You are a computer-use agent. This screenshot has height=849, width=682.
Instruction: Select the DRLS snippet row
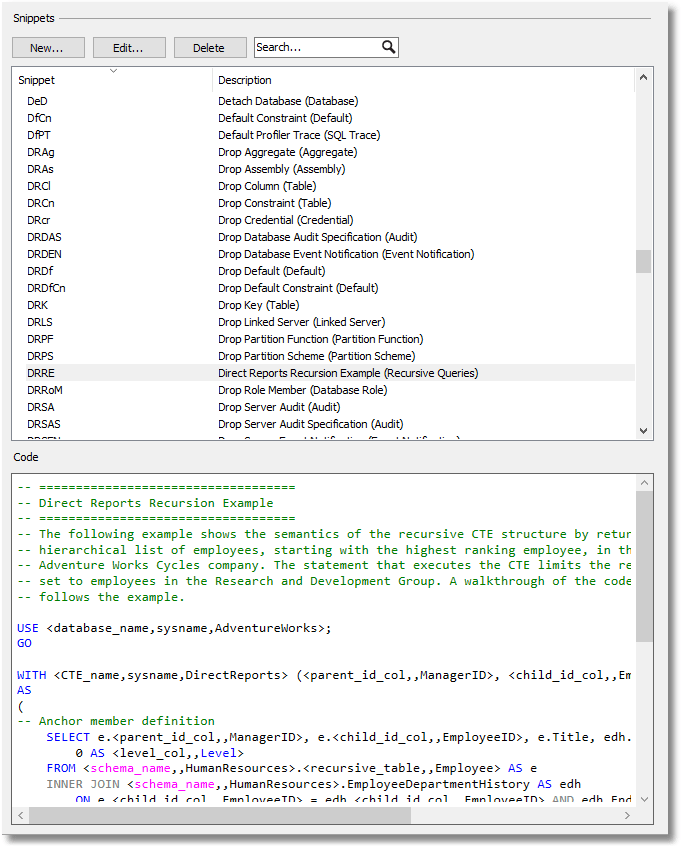[330, 322]
